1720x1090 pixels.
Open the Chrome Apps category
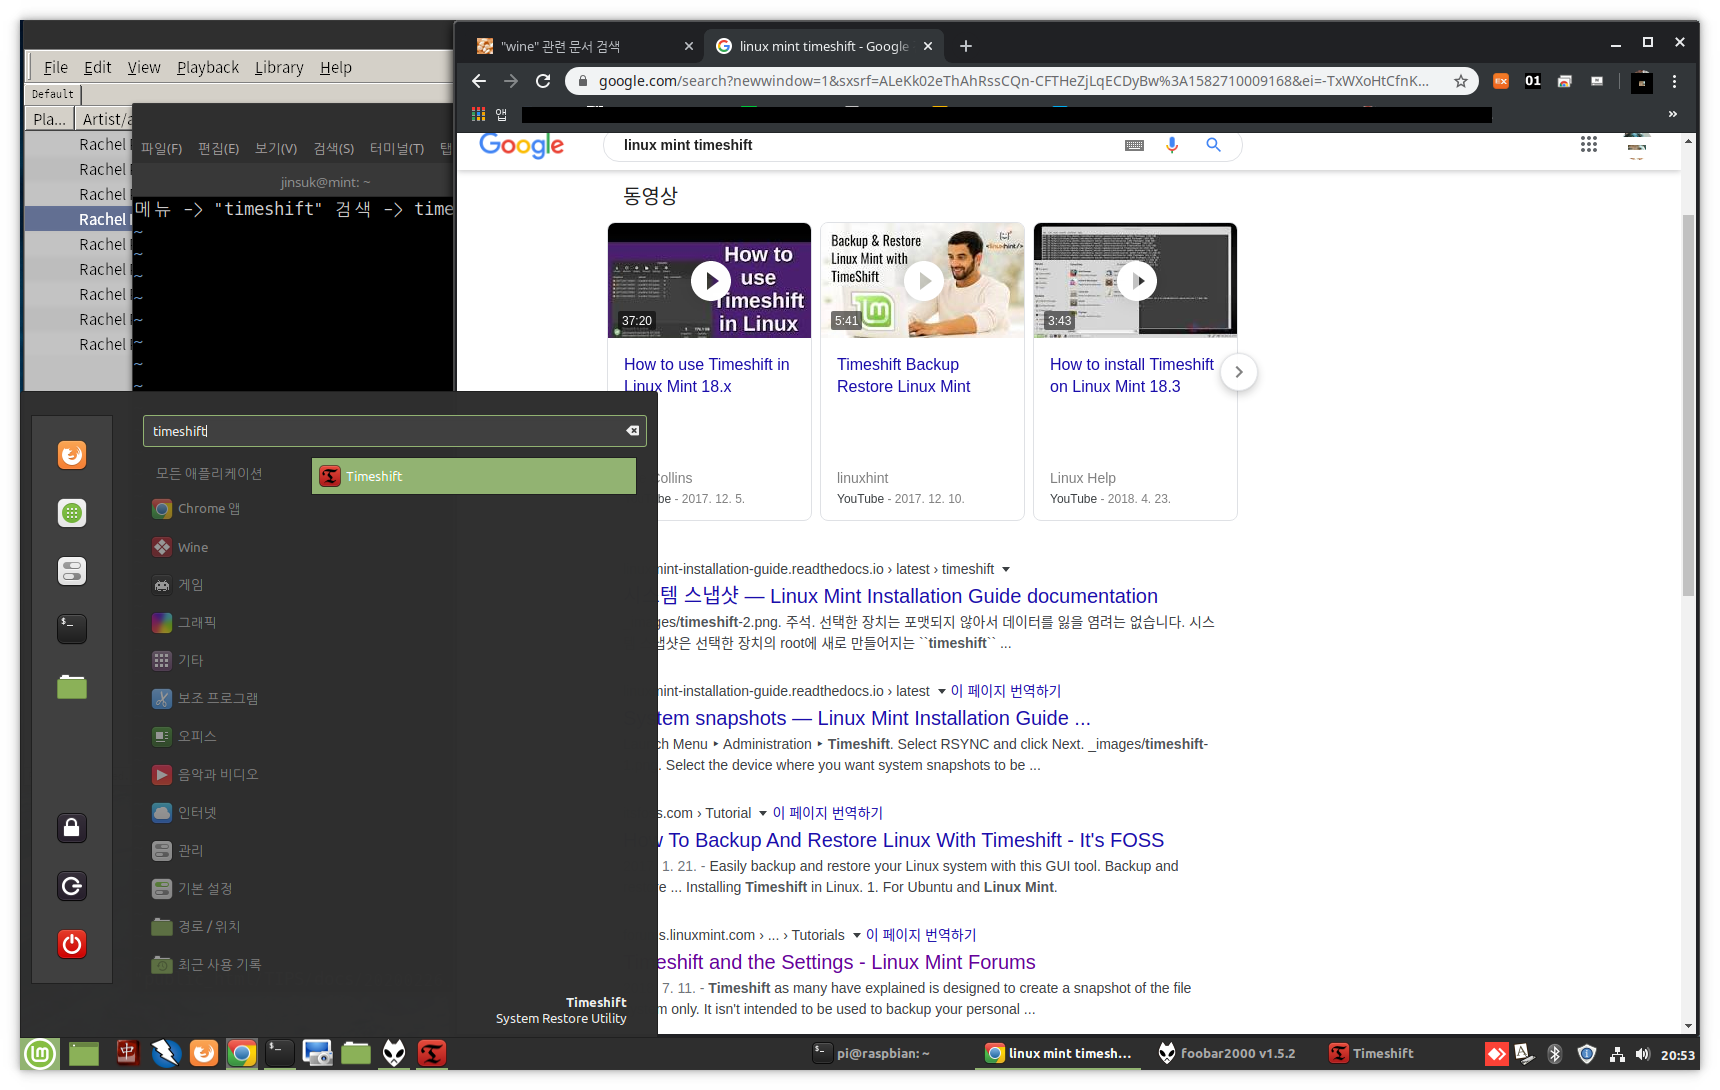pyautogui.click(x=196, y=509)
